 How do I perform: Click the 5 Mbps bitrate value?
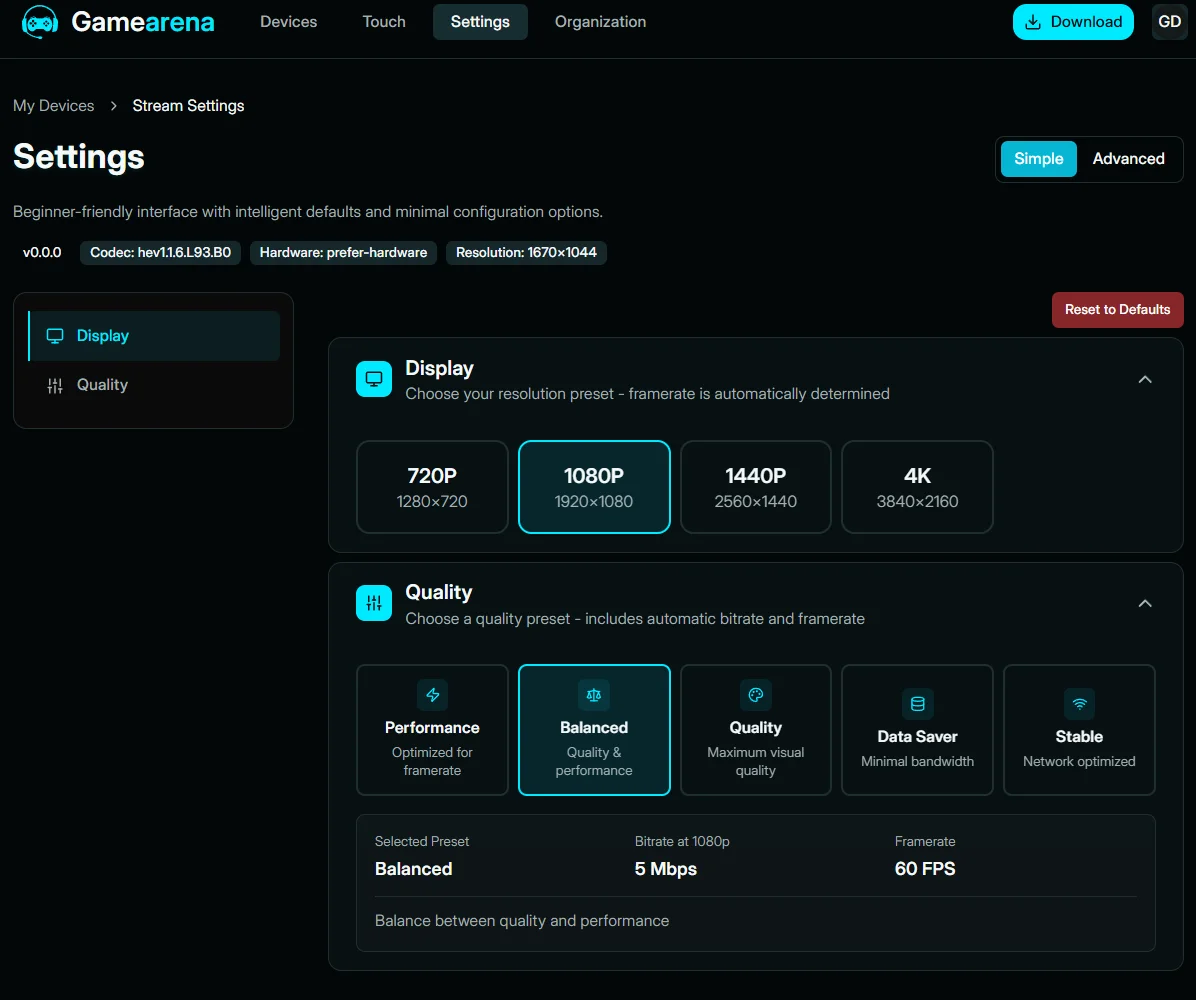point(666,869)
